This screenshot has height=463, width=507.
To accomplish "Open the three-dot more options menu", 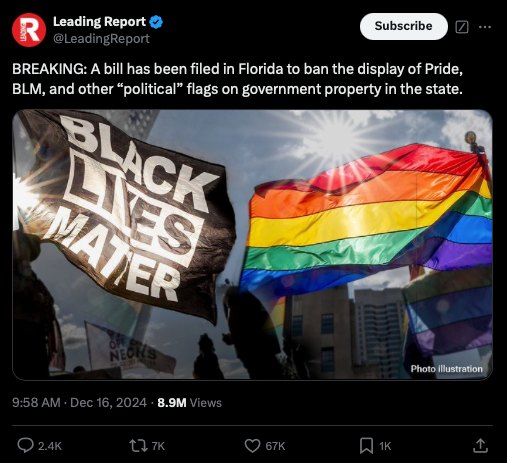I will click(485, 27).
